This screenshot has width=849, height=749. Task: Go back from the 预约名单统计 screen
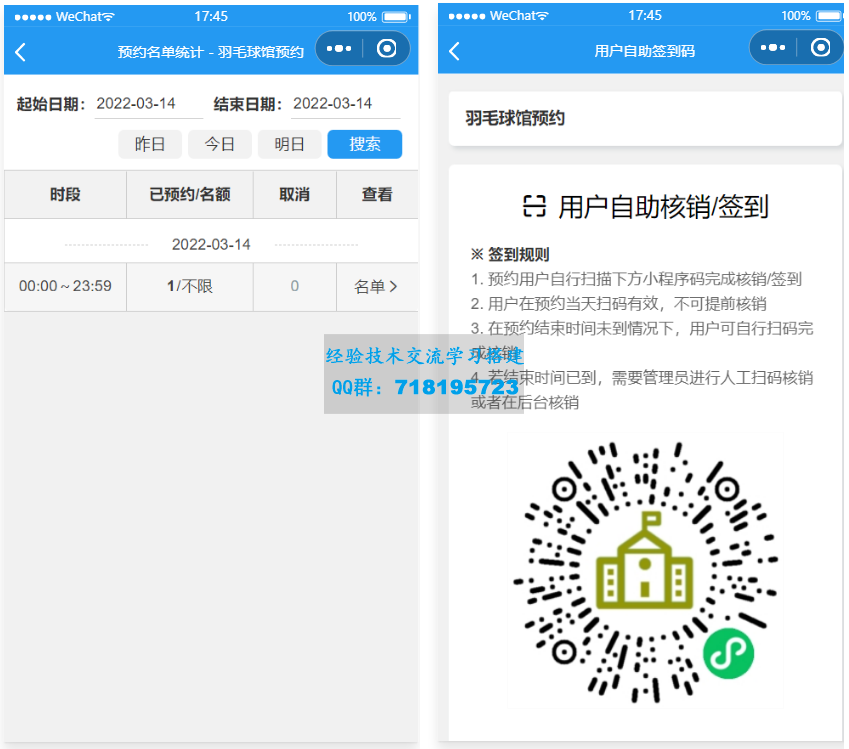pos(21,53)
